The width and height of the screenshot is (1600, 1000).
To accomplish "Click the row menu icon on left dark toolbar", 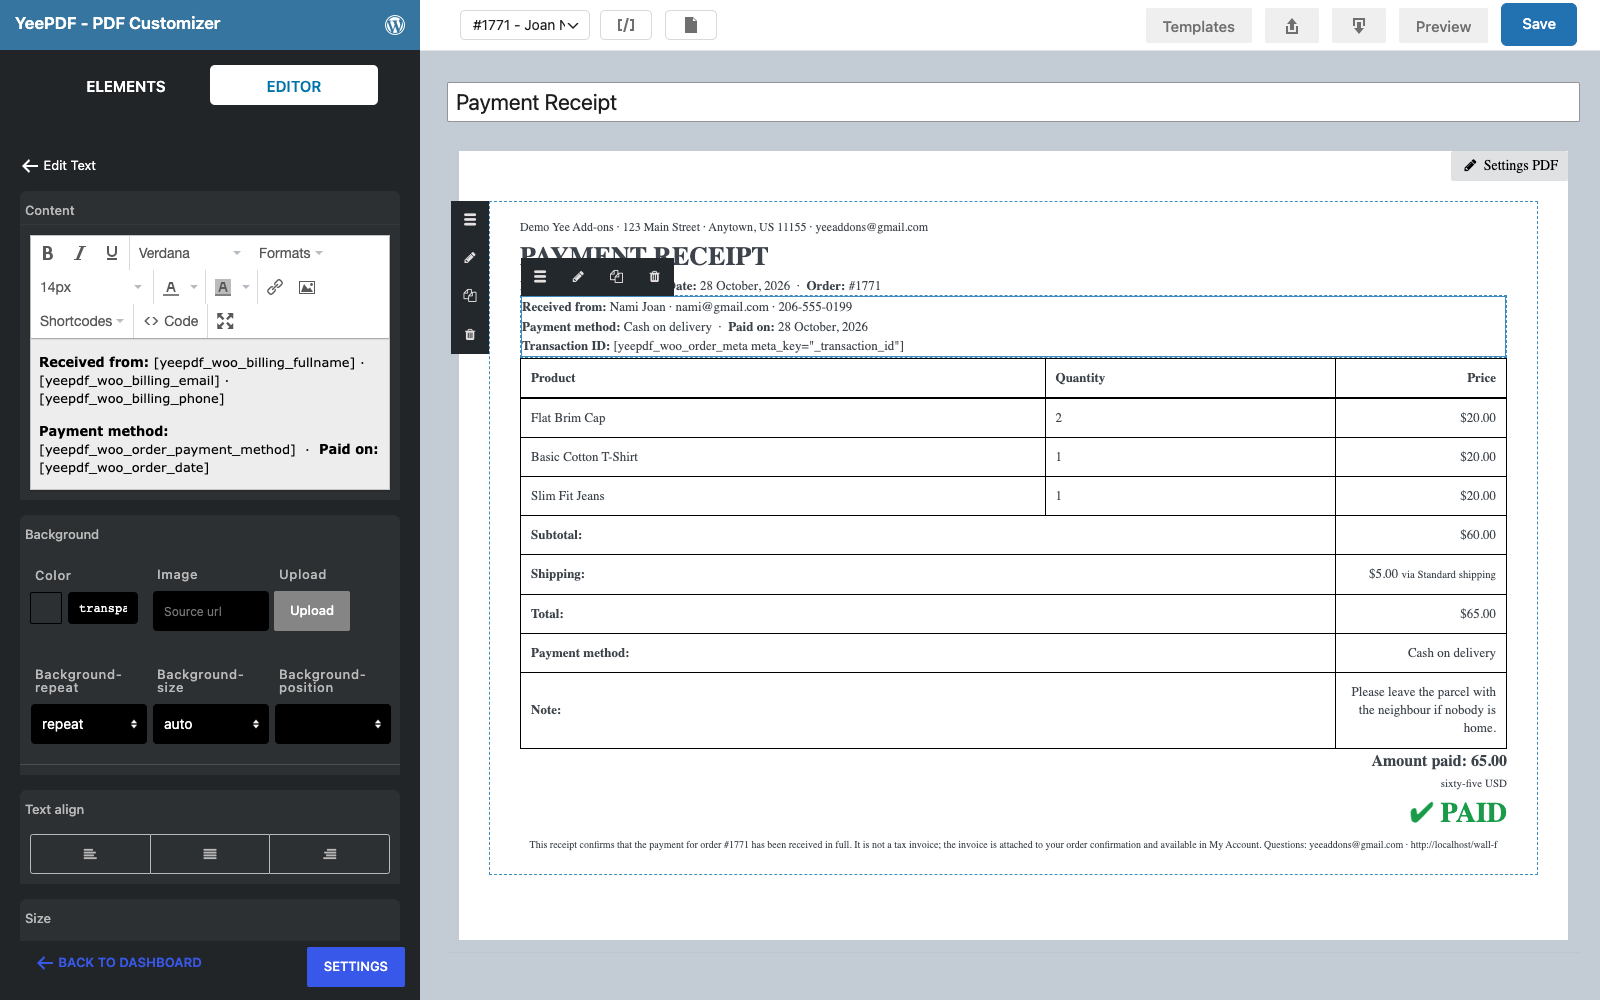I will click(470, 220).
